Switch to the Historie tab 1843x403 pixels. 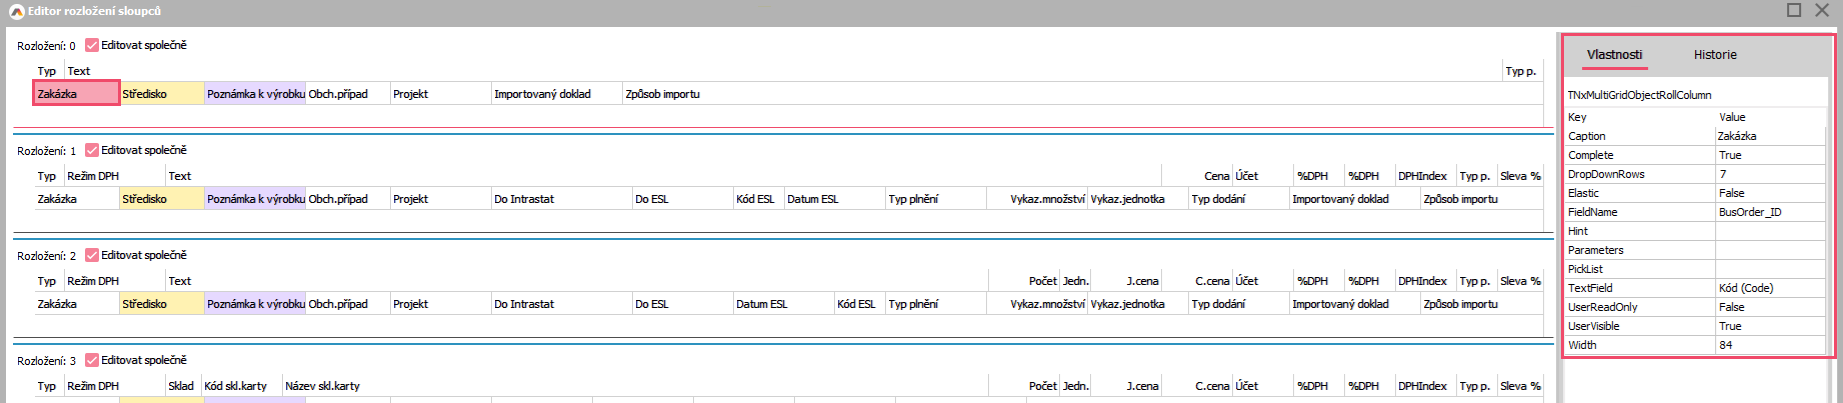pyautogui.click(x=1714, y=55)
